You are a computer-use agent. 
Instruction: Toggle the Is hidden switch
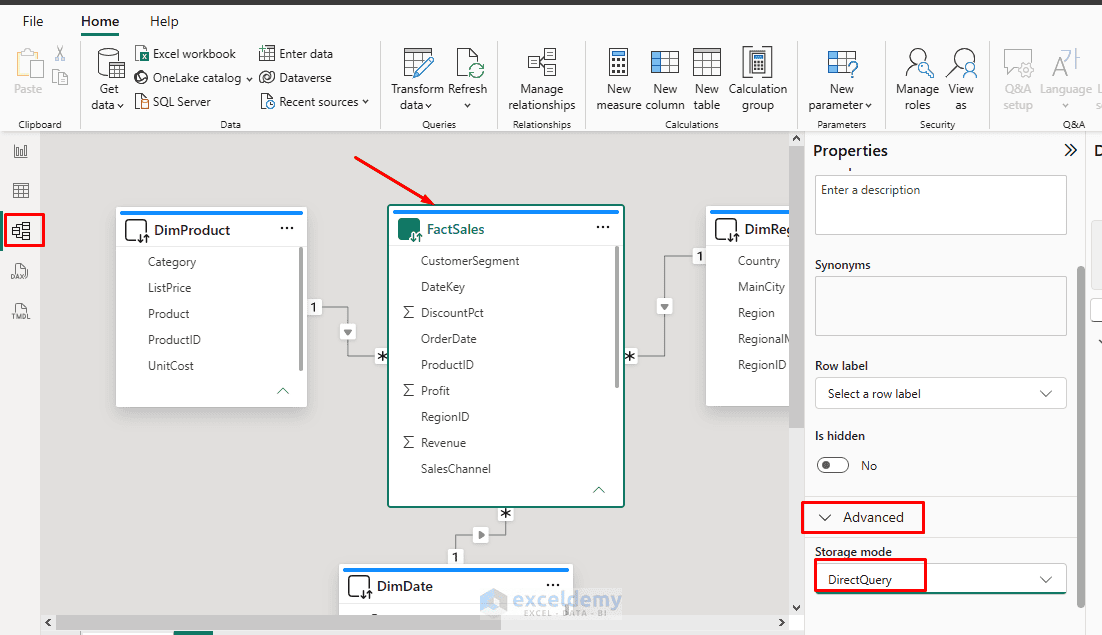(x=833, y=465)
